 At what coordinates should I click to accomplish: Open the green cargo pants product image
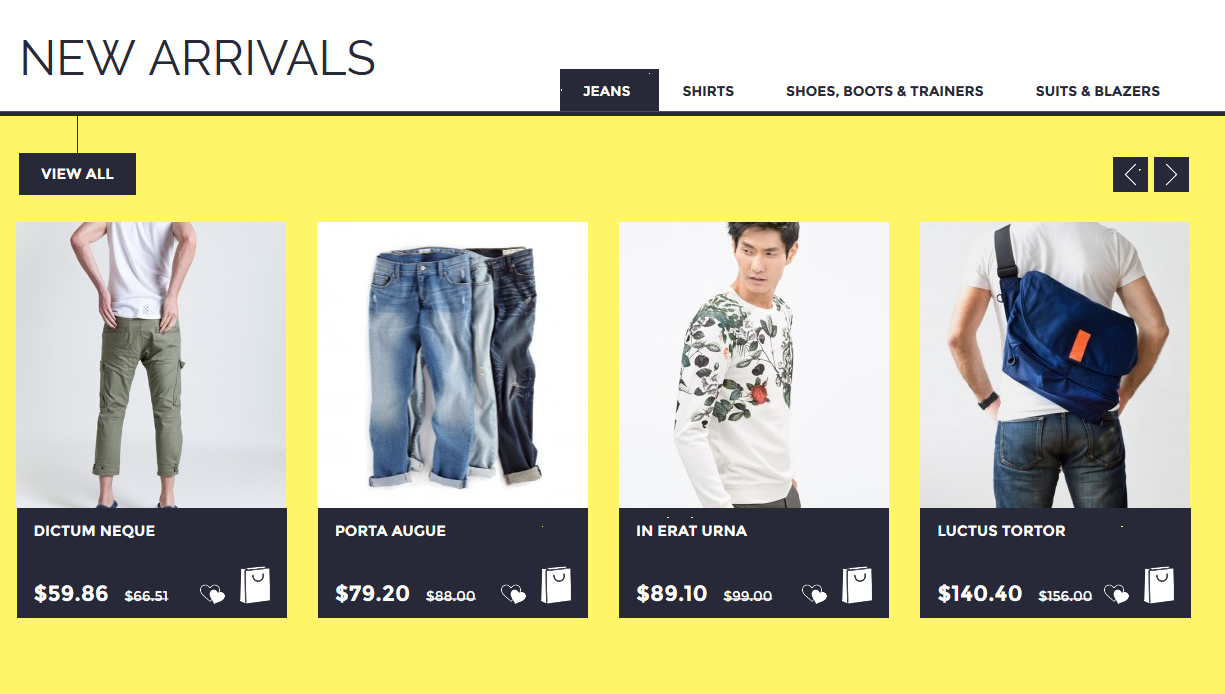coord(151,365)
